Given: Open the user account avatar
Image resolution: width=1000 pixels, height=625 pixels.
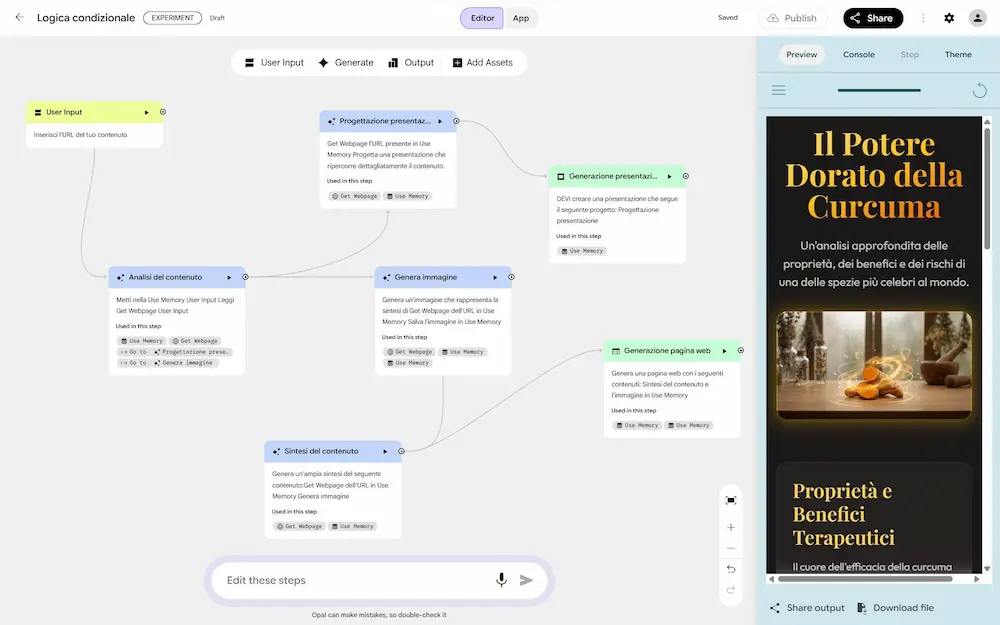Looking at the screenshot, I should click(977, 18).
